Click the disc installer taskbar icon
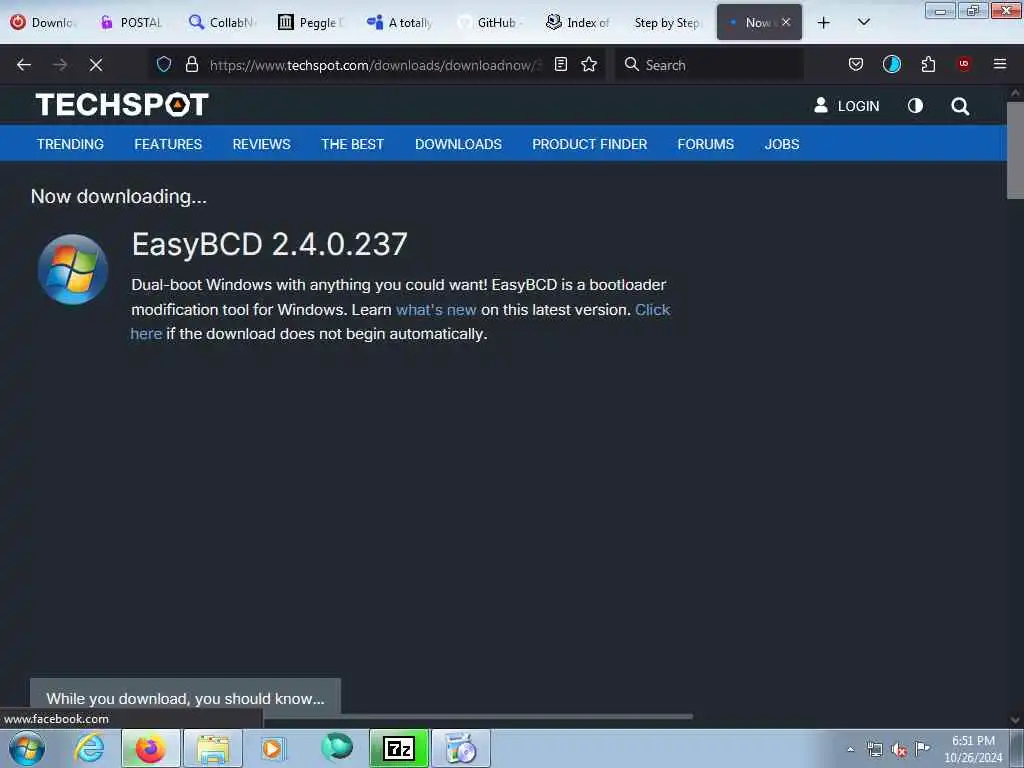1024x768 pixels. click(461, 748)
